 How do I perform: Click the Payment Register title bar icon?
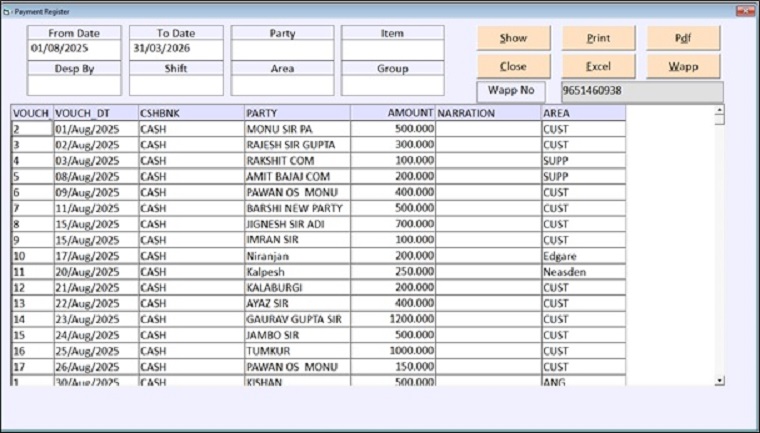(x=6, y=12)
